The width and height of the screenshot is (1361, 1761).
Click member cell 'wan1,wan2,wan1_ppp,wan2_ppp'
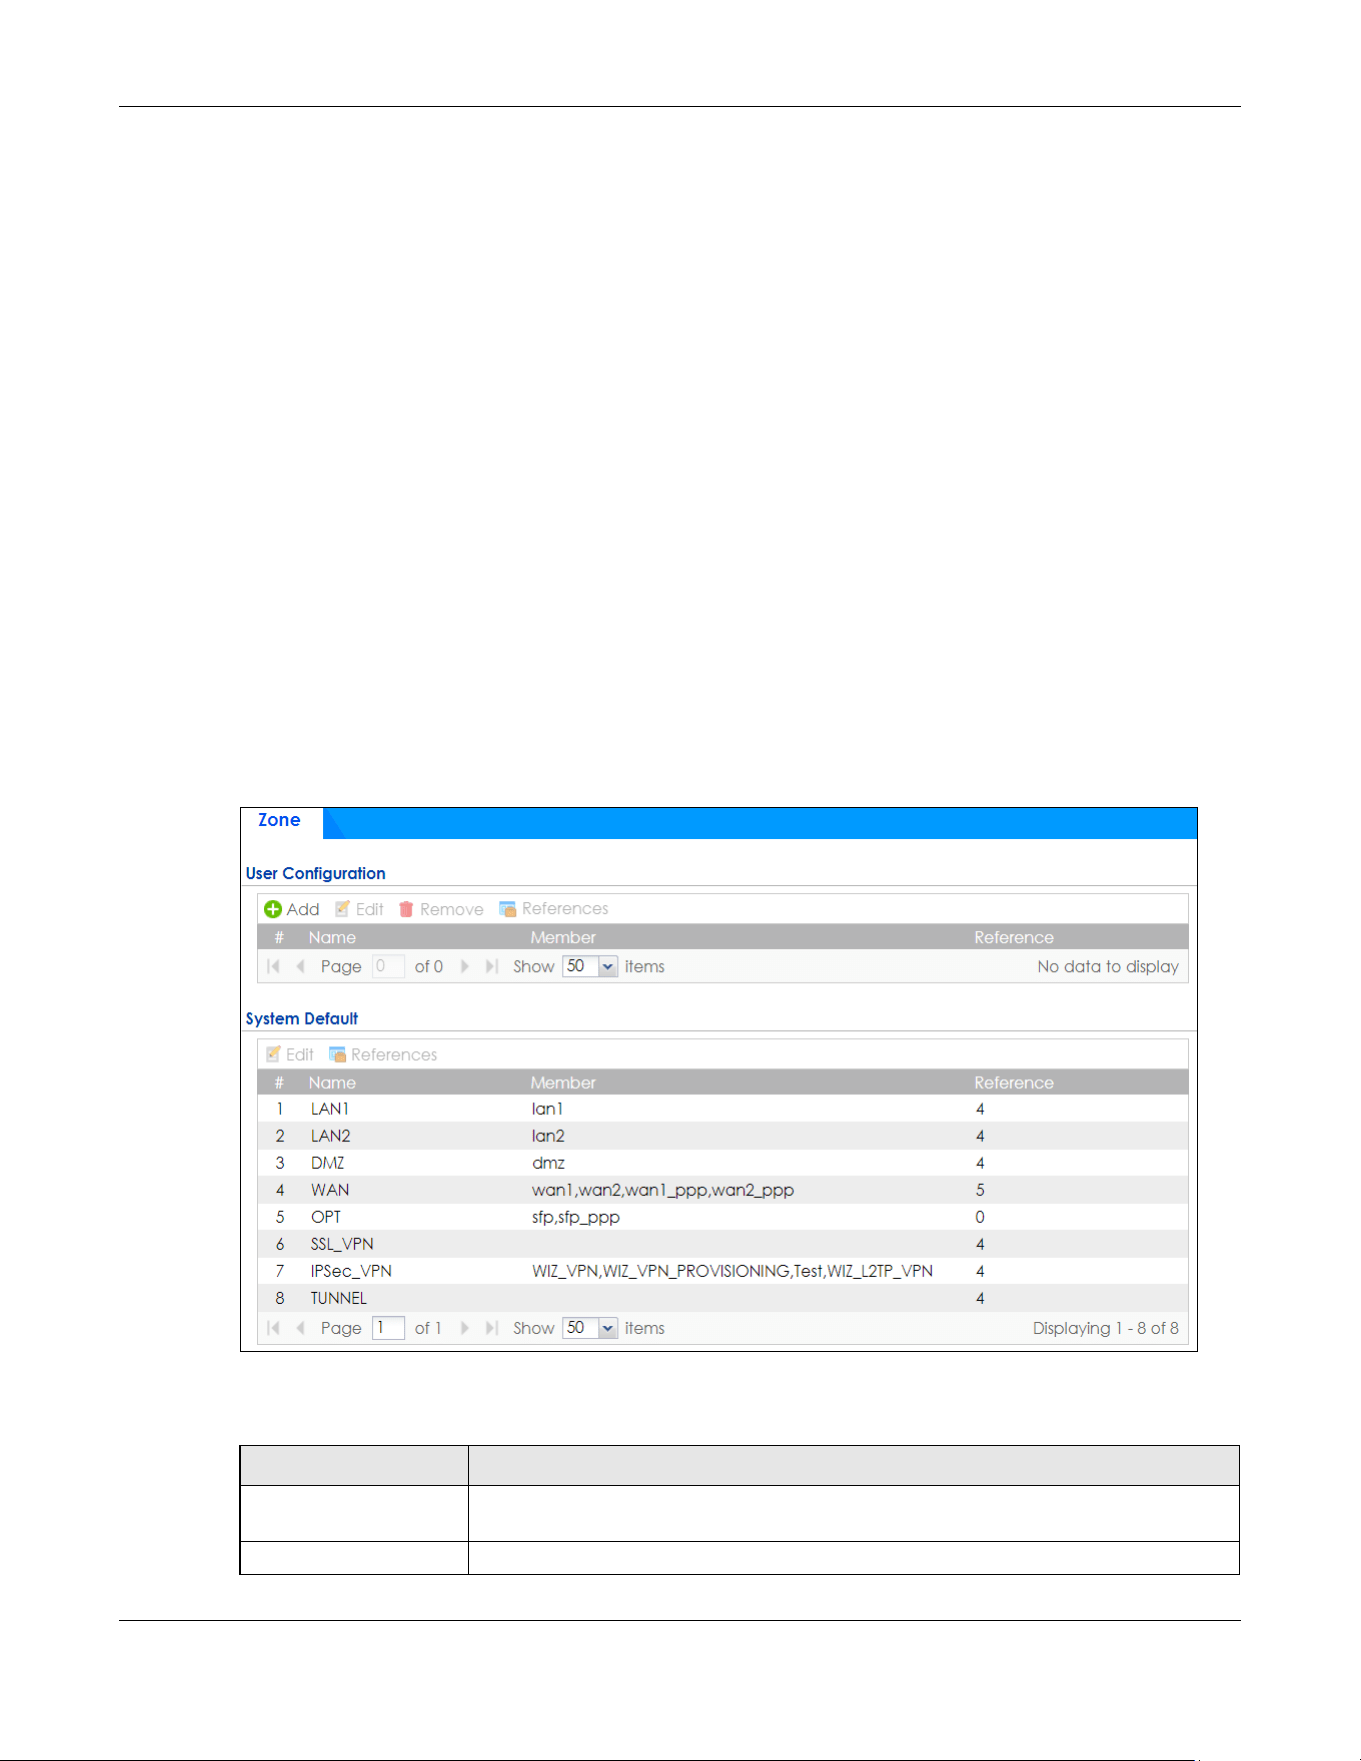point(663,1190)
